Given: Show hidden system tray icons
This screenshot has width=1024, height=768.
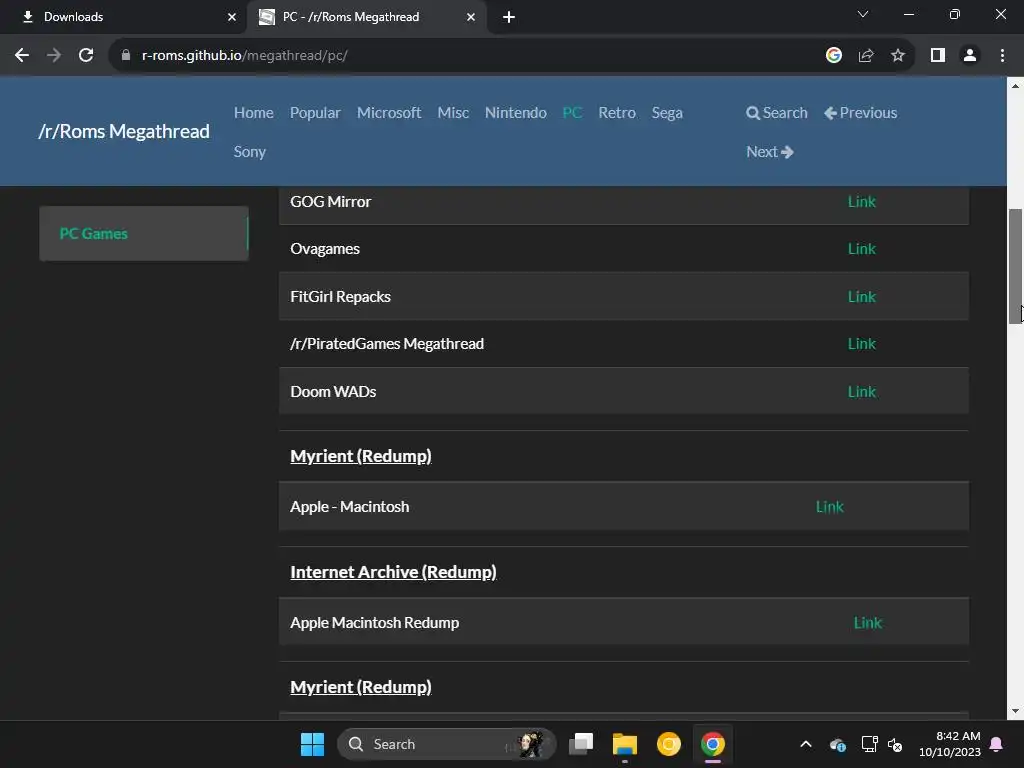Looking at the screenshot, I should tap(806, 744).
